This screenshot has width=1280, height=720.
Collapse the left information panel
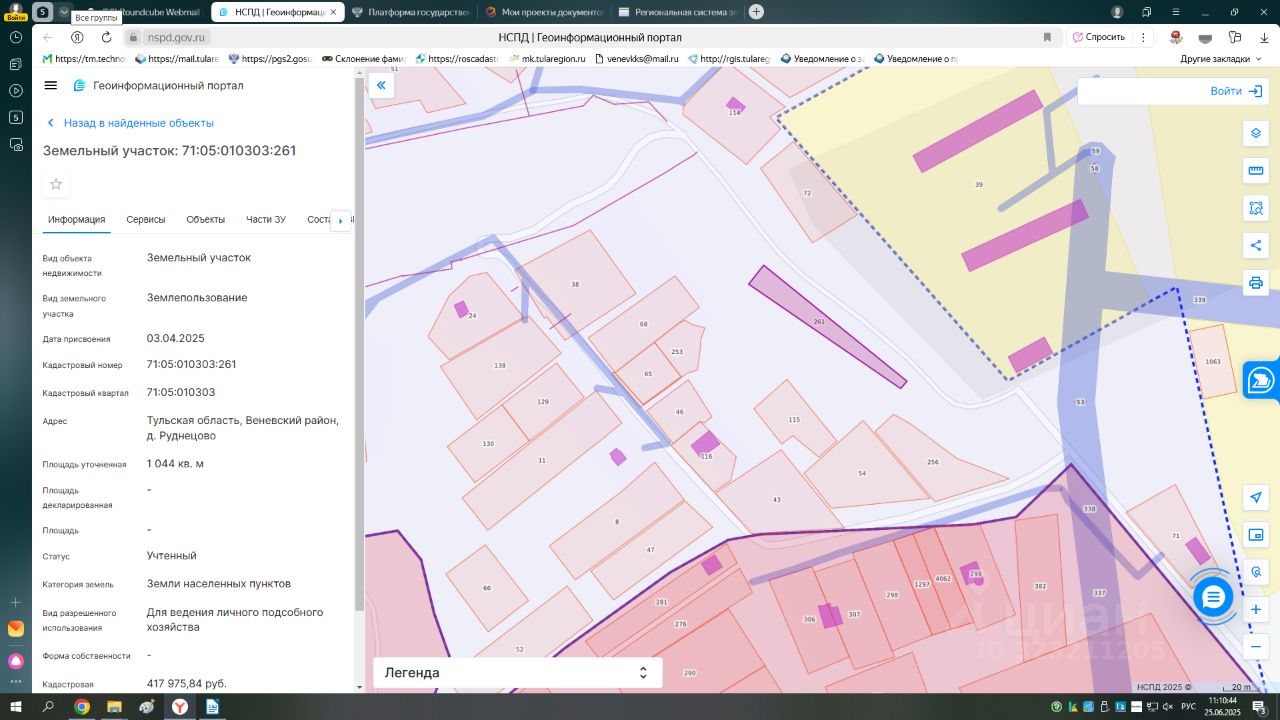coord(381,86)
